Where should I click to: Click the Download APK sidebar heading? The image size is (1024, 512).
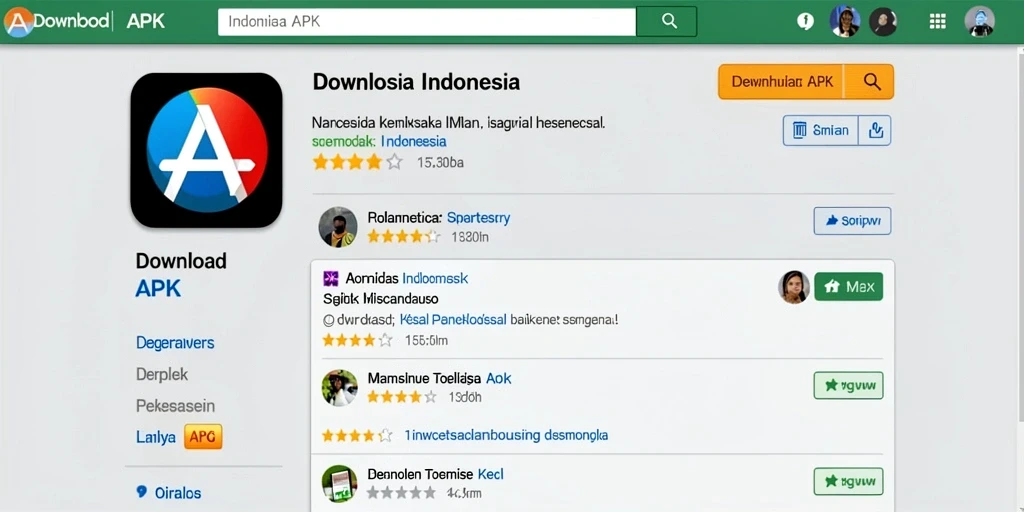tap(181, 274)
